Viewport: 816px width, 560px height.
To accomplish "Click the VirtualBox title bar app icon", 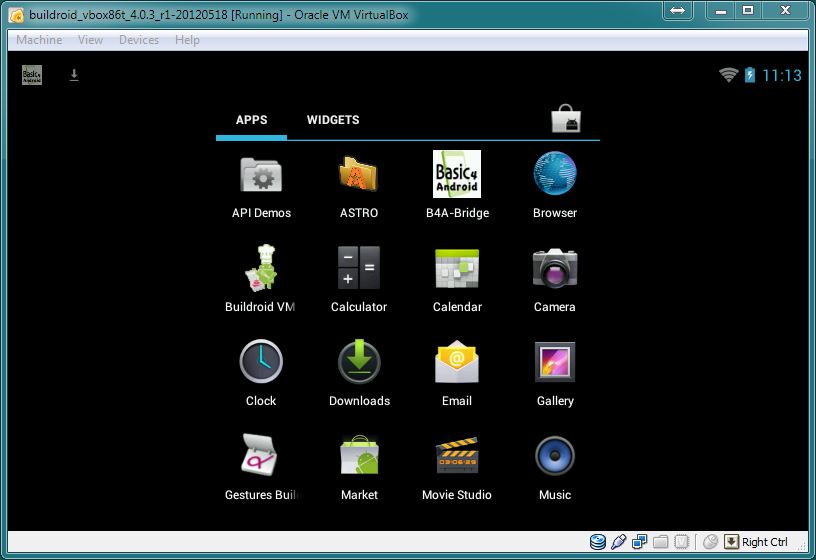I will pos(17,15).
